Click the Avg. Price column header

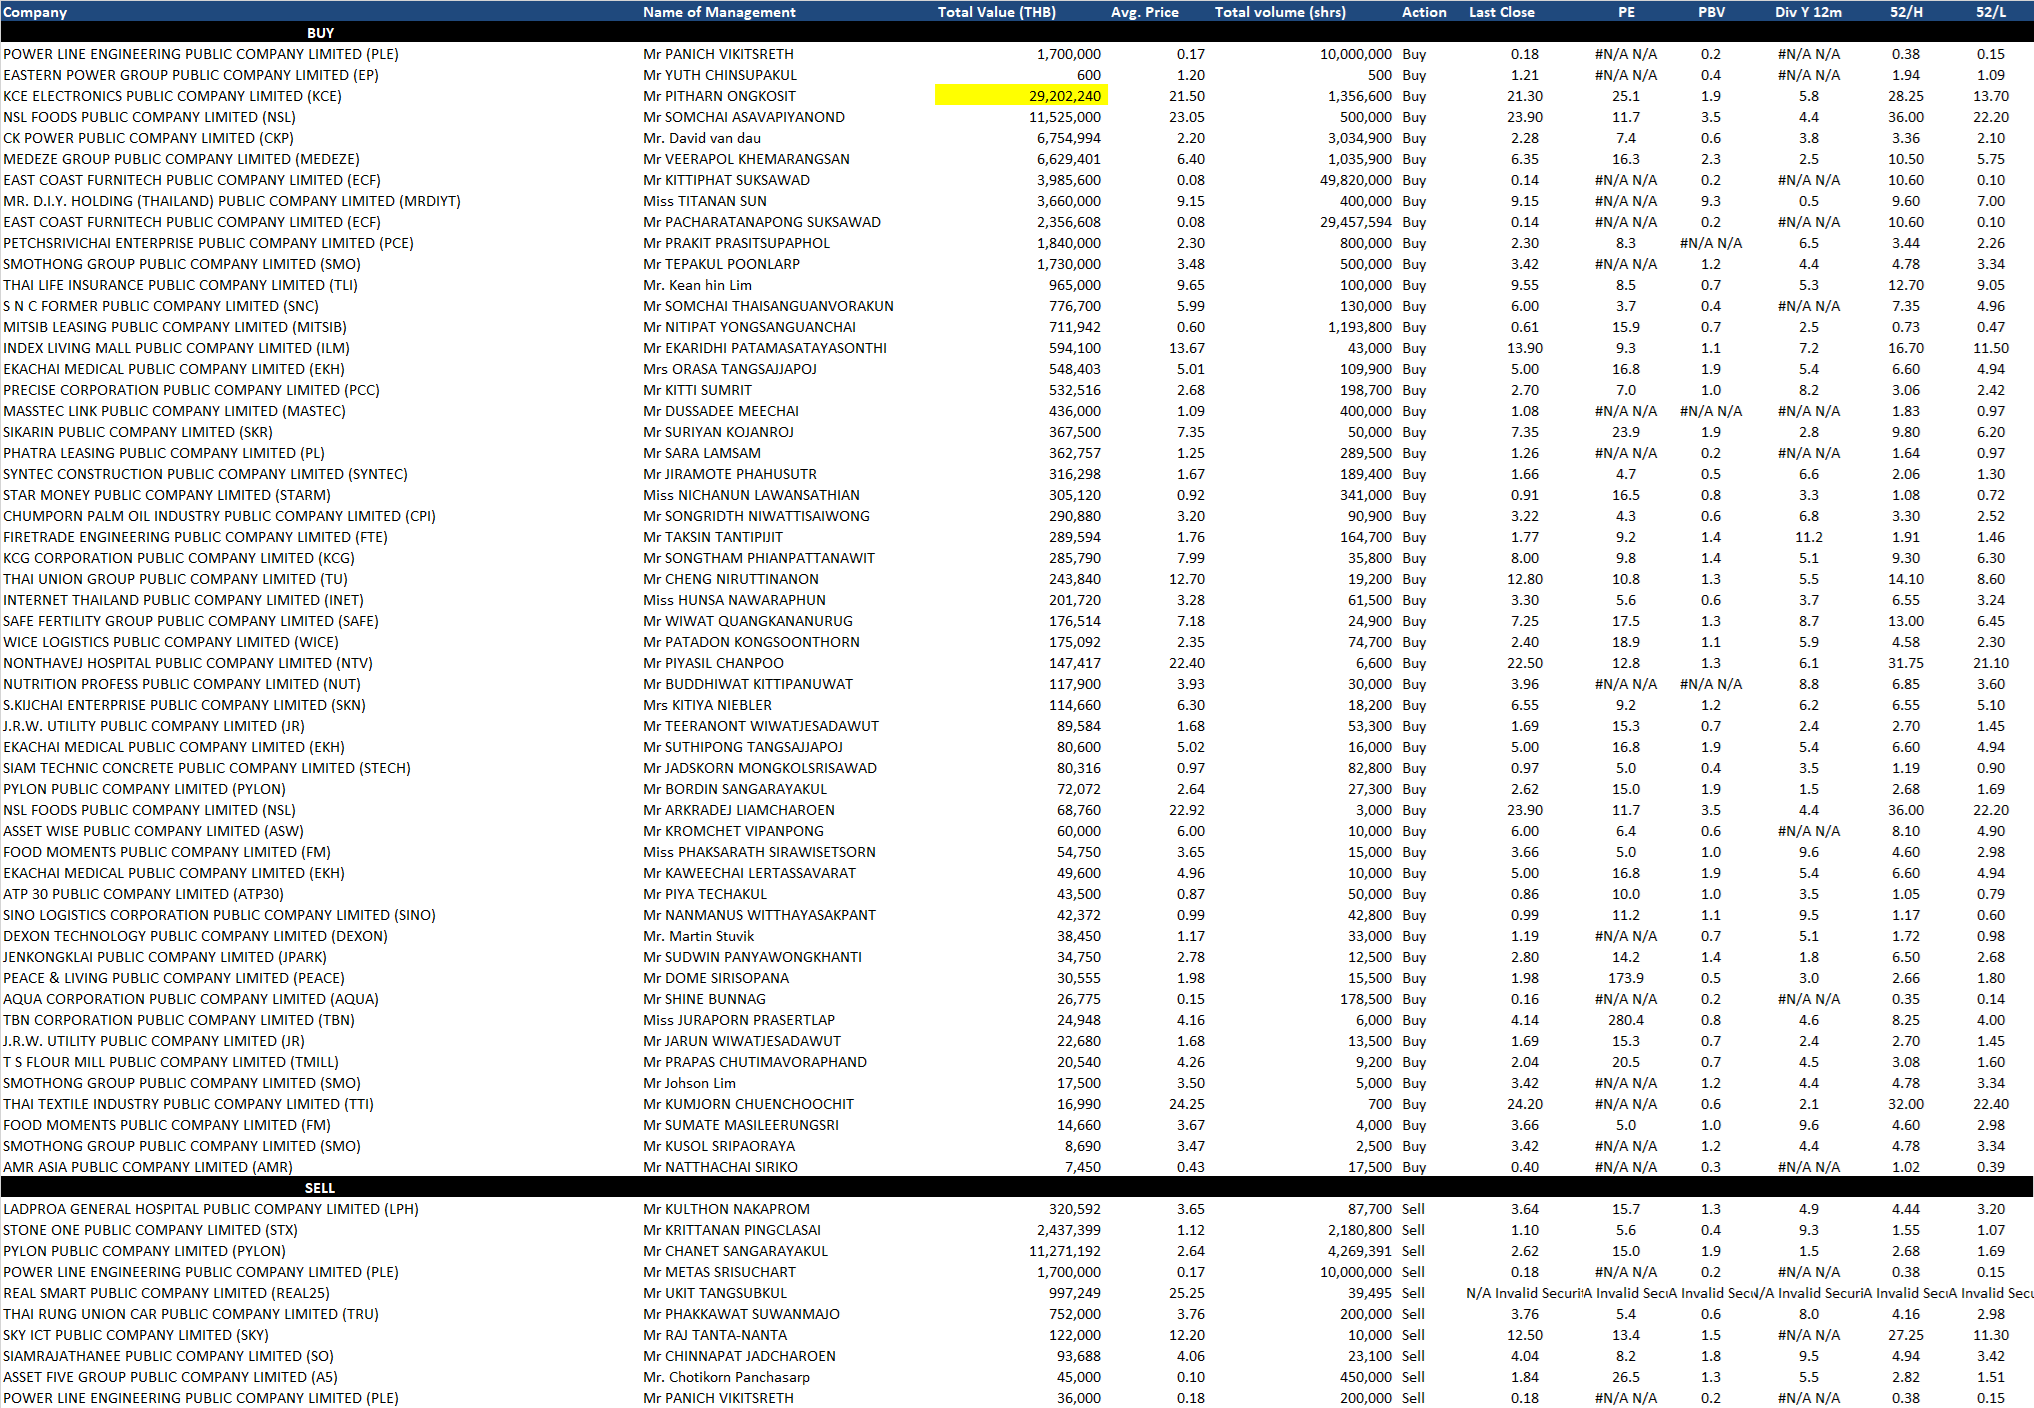pyautogui.click(x=1144, y=12)
